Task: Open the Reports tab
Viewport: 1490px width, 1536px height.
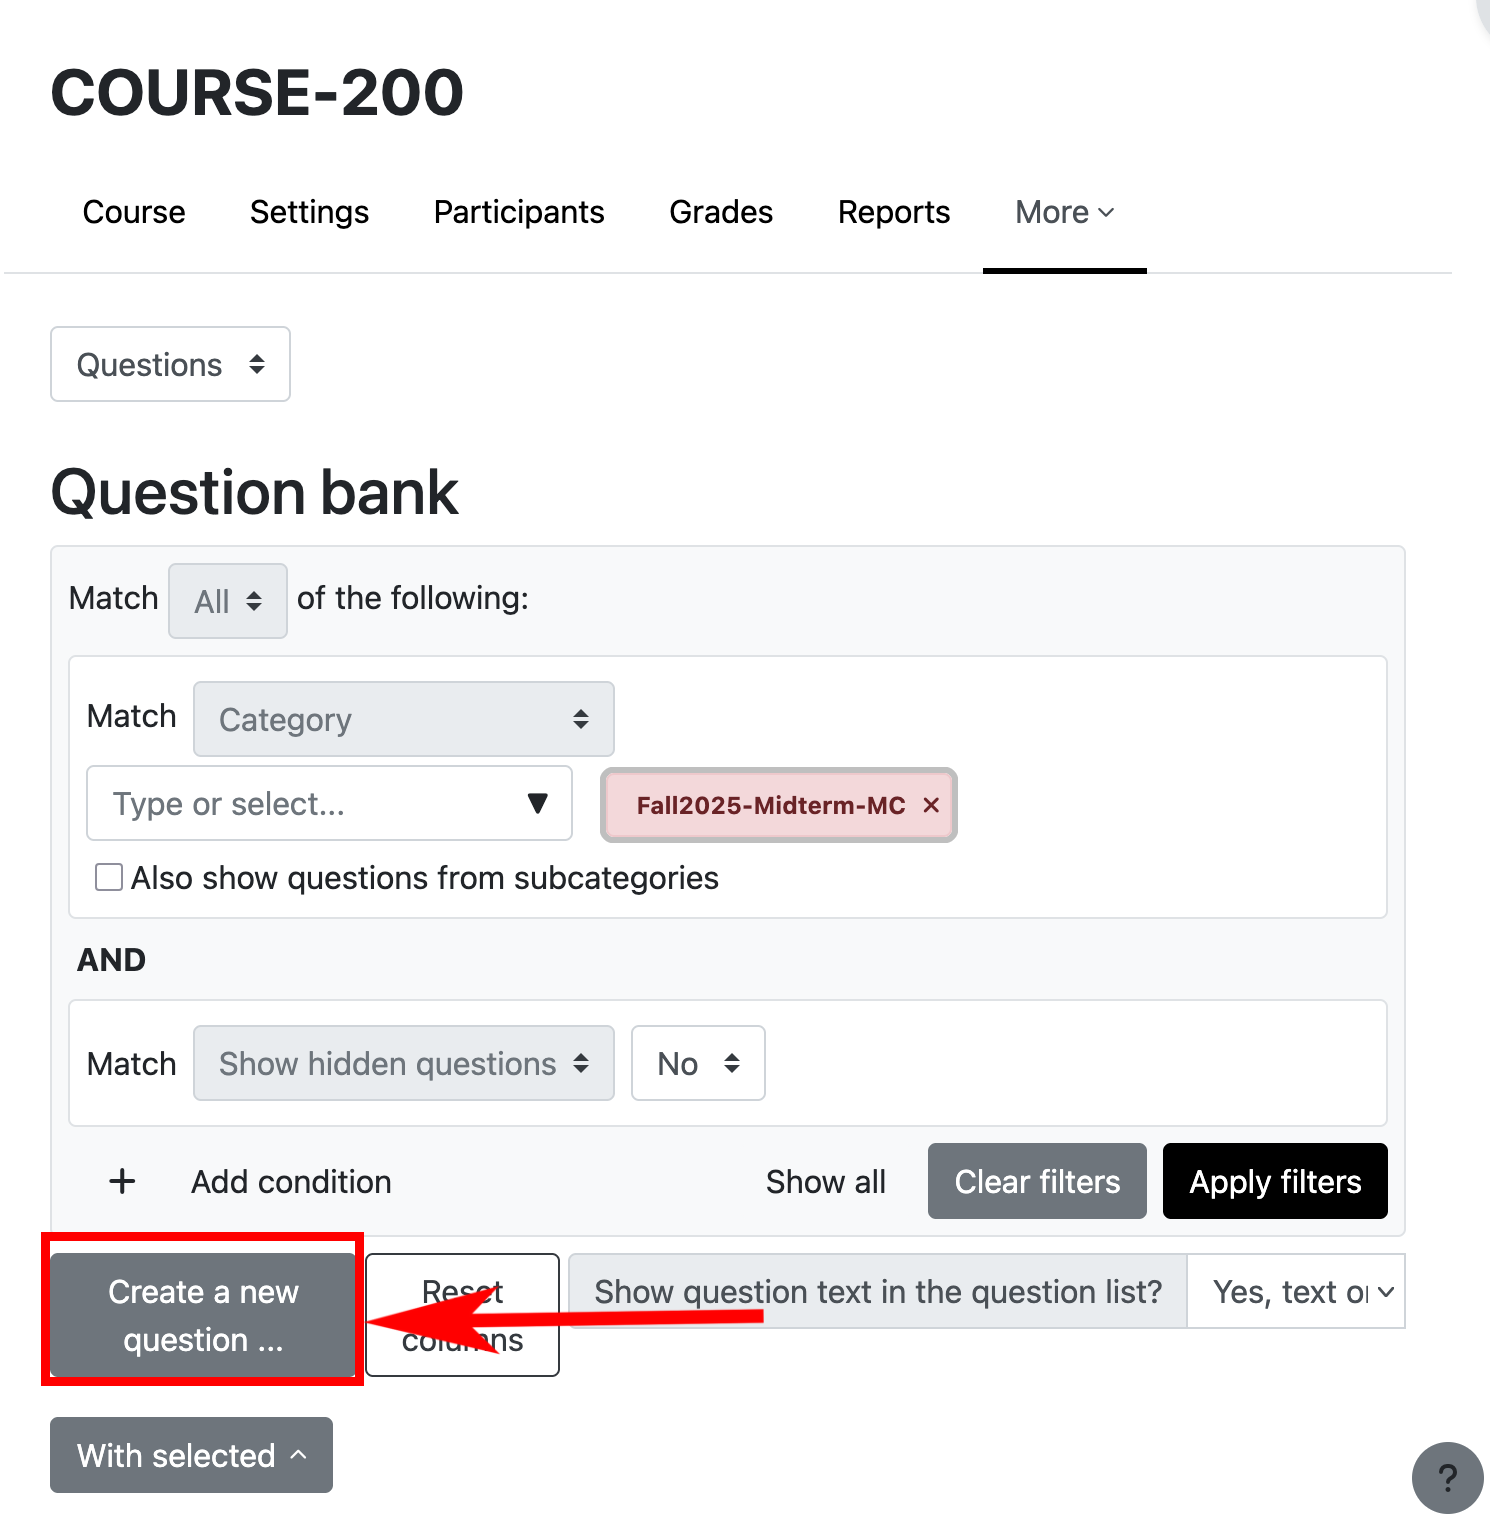Action: pos(893,212)
